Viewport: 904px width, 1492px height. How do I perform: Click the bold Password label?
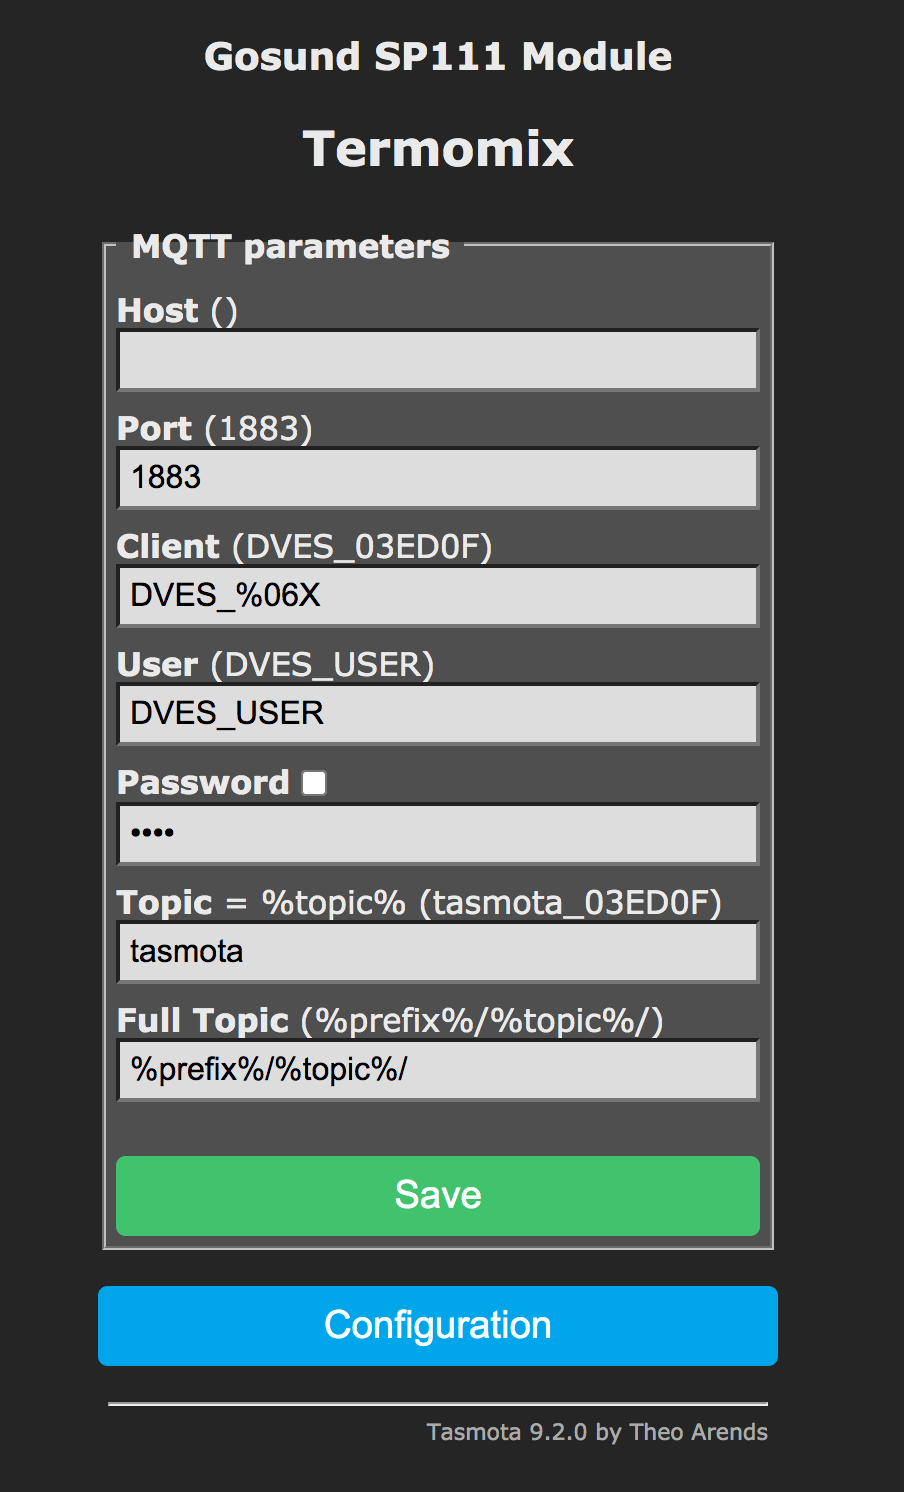pos(203,783)
